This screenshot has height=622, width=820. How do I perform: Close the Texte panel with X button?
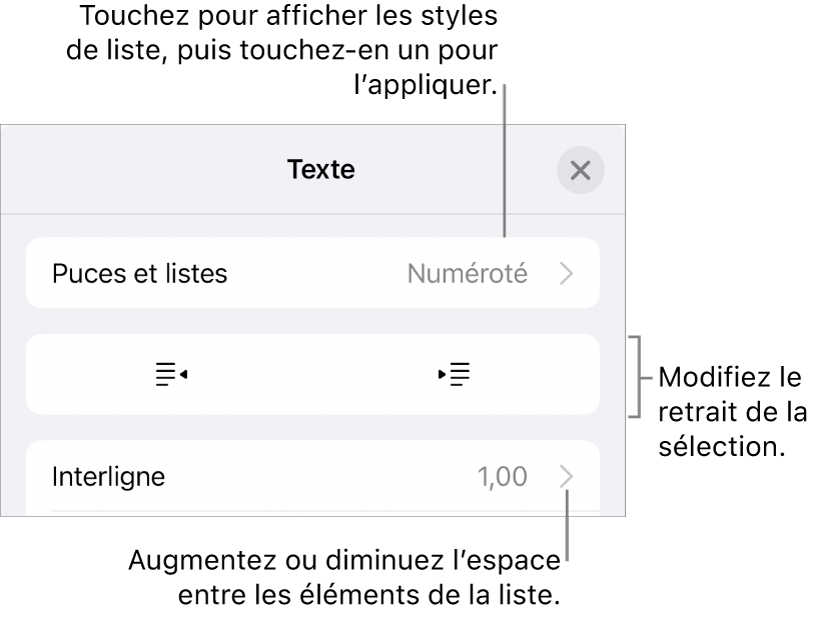tap(580, 171)
